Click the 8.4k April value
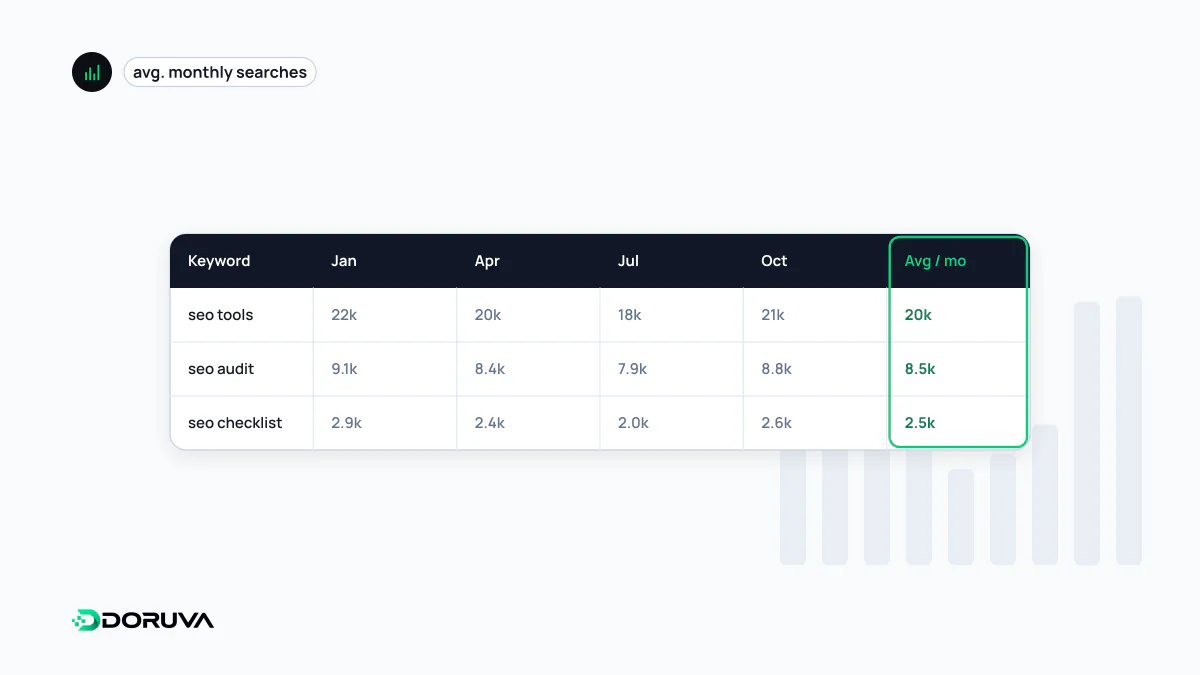The height and width of the screenshot is (675, 1200). [x=490, y=369]
